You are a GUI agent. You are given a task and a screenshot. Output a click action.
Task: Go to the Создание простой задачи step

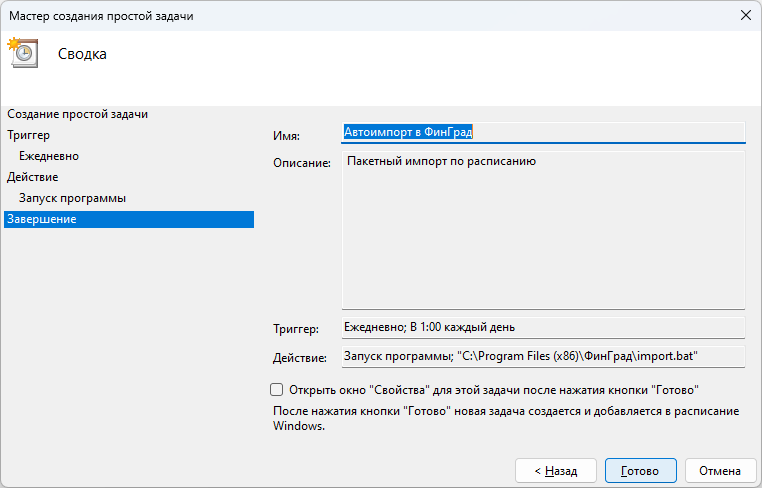77,114
